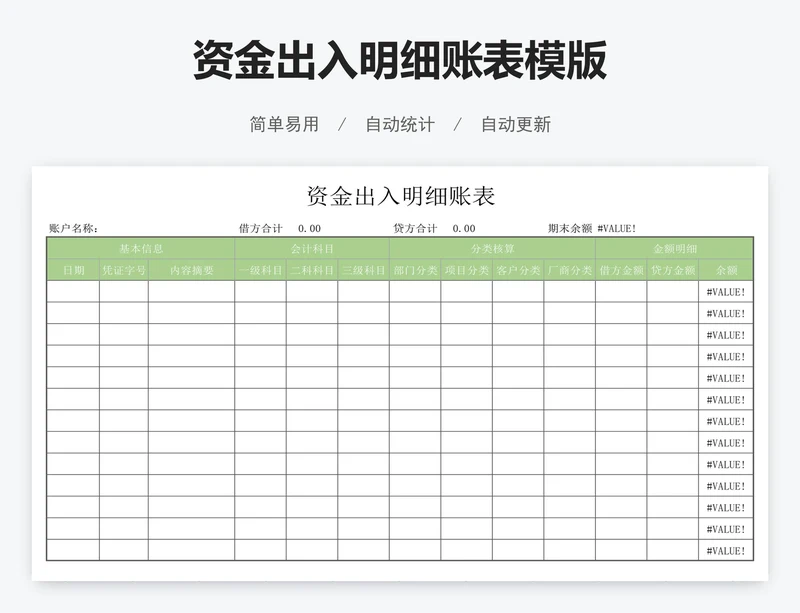Click the 借方合计 label
The height and width of the screenshot is (613, 800).
[x=260, y=228]
